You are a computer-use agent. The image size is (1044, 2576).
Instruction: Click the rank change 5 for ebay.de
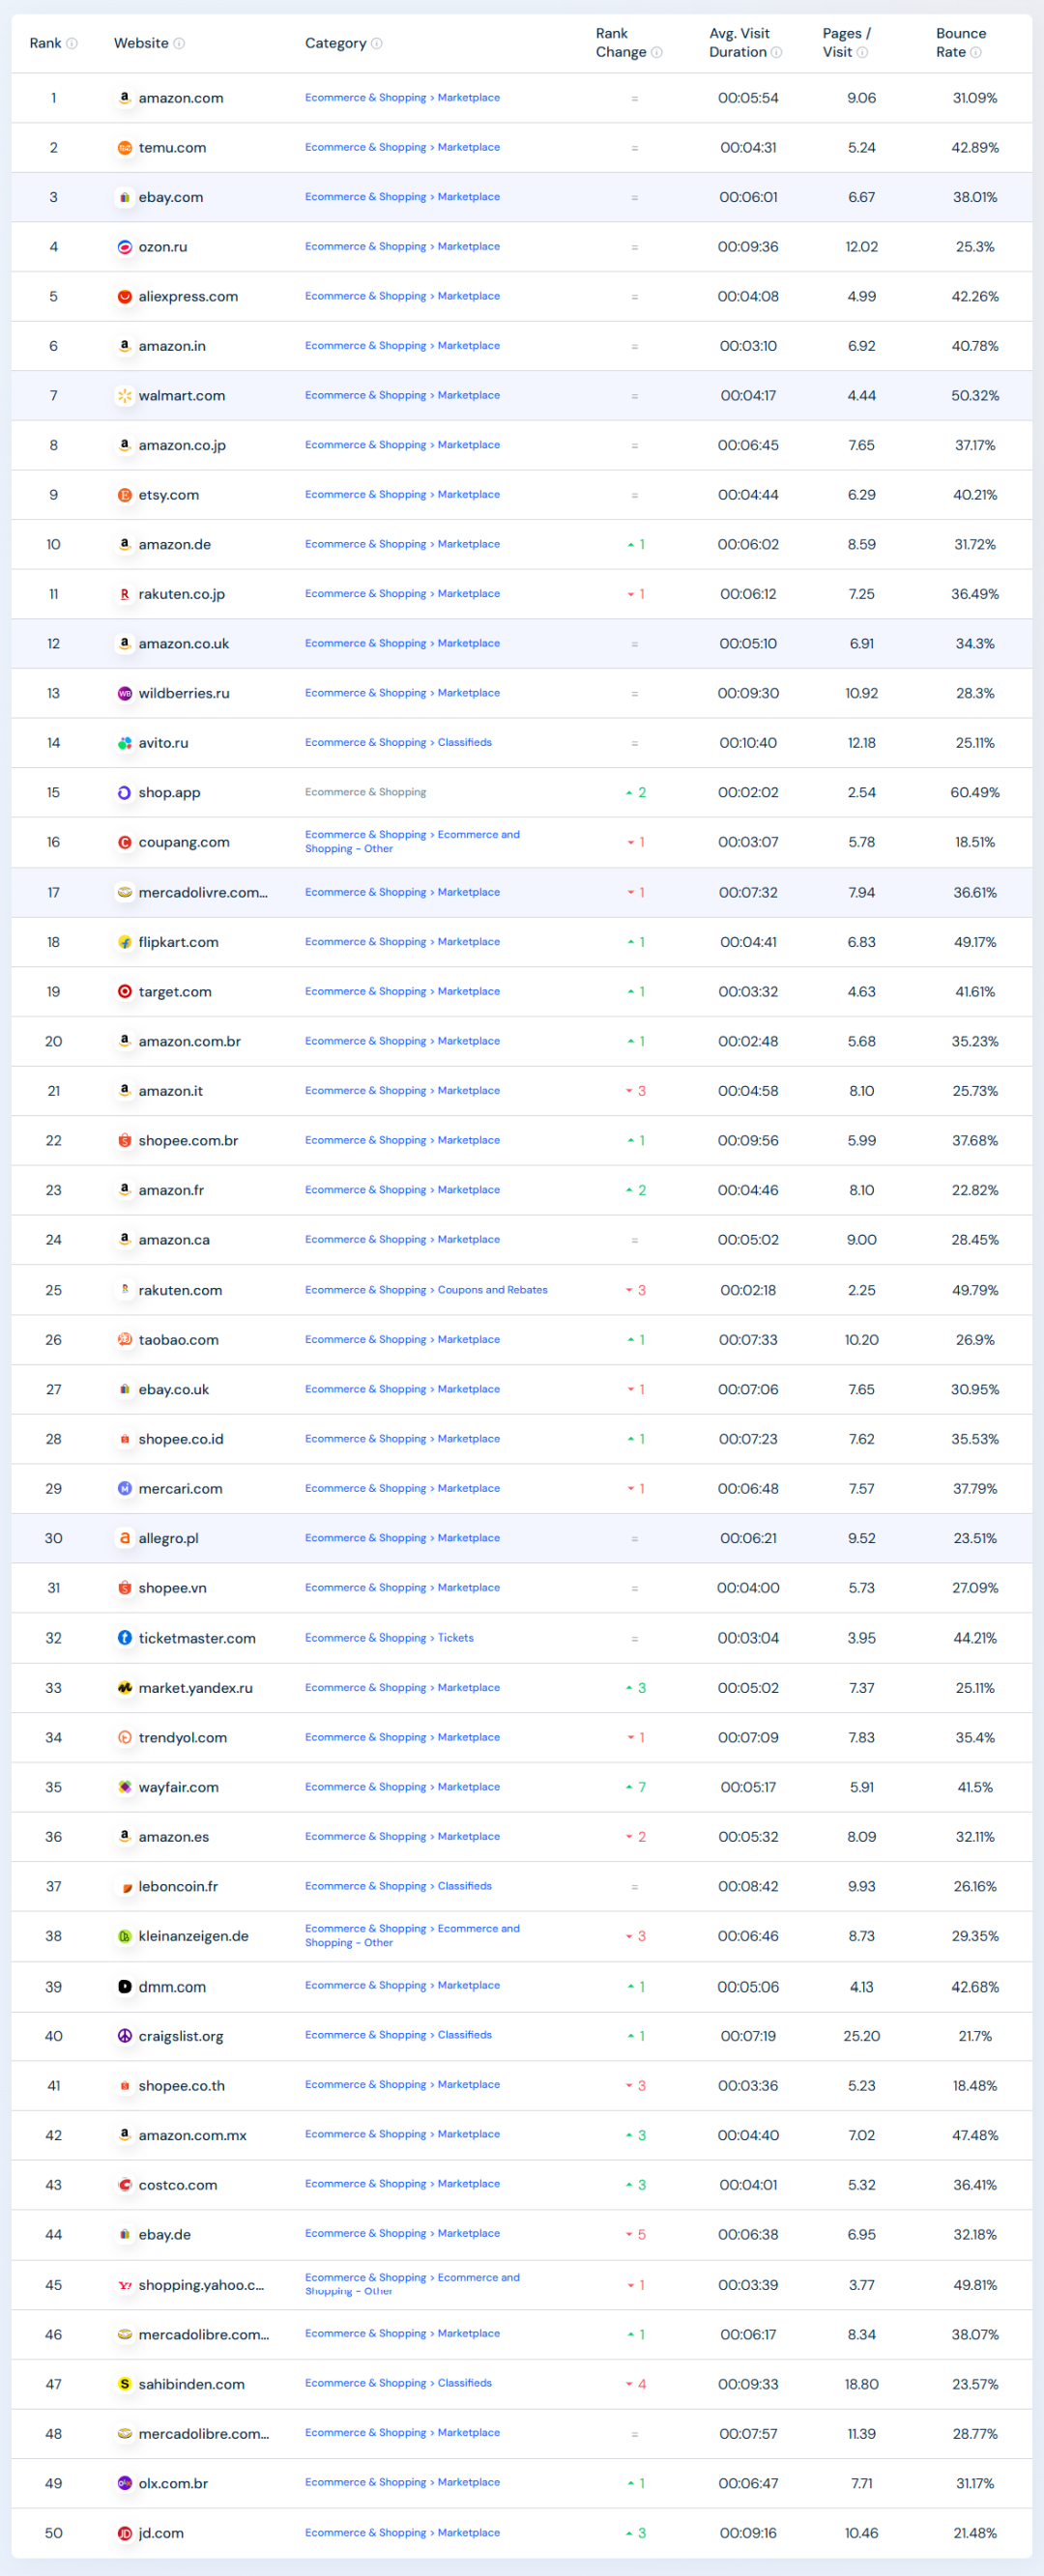click(636, 2235)
